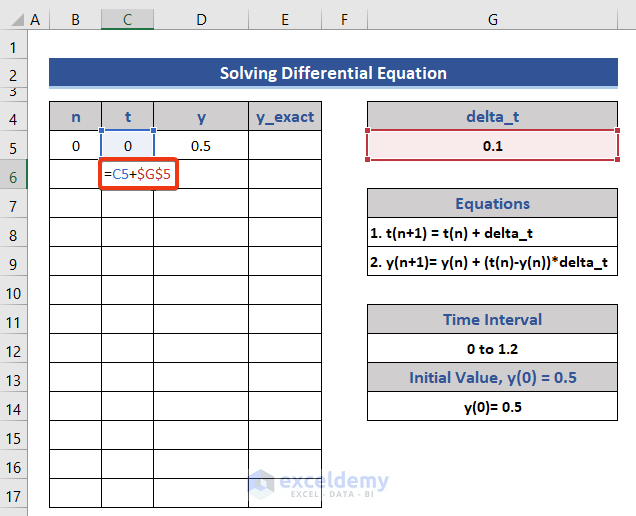Click the 'y' table header cell

(x=201, y=117)
